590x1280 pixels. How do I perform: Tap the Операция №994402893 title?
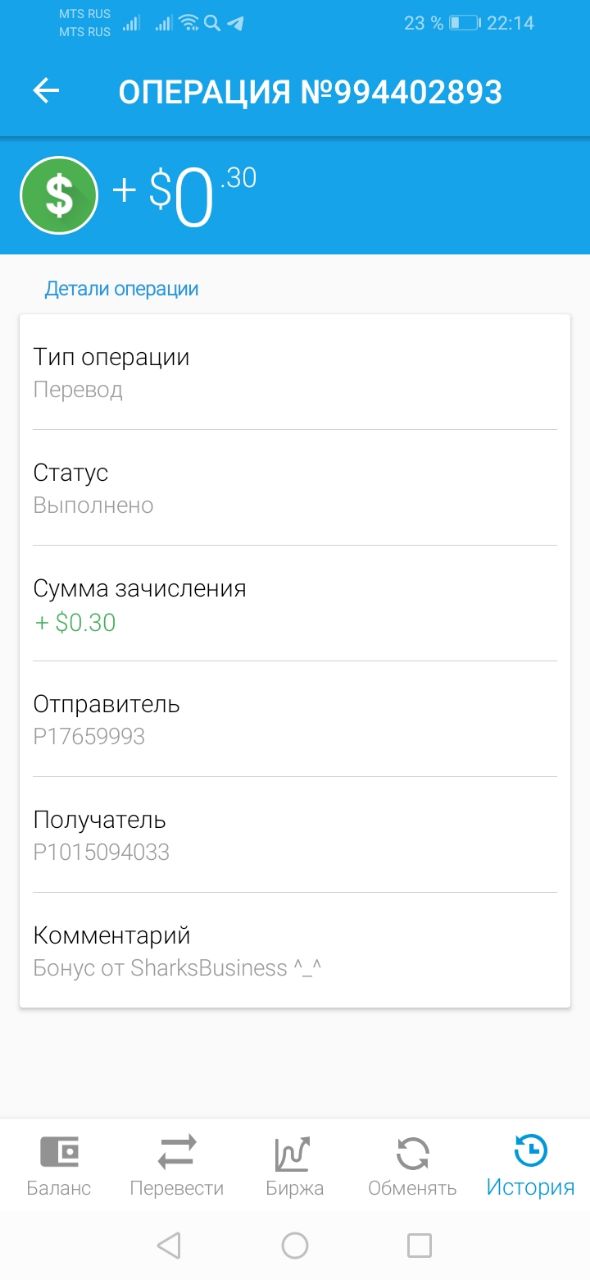click(310, 92)
